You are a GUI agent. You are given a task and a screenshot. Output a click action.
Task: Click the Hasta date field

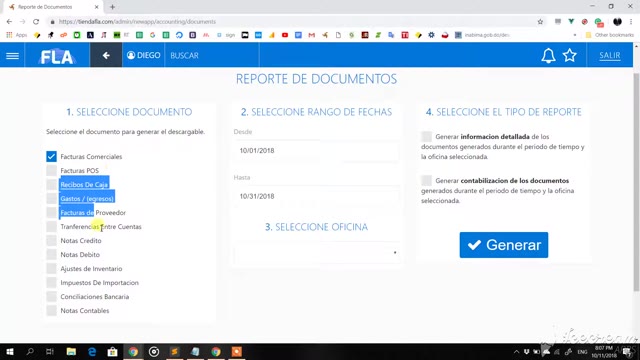point(316,196)
